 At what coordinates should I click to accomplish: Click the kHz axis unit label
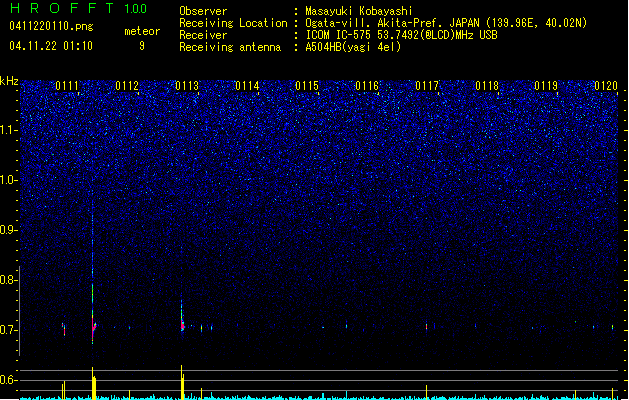pos(9,81)
